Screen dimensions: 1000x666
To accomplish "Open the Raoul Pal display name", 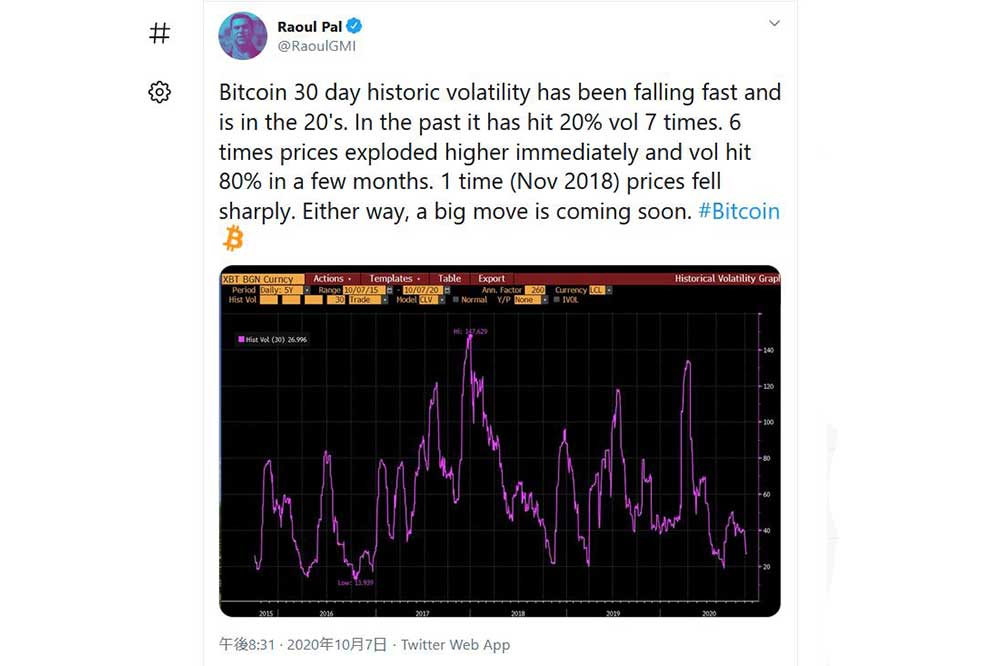I will coord(309,26).
